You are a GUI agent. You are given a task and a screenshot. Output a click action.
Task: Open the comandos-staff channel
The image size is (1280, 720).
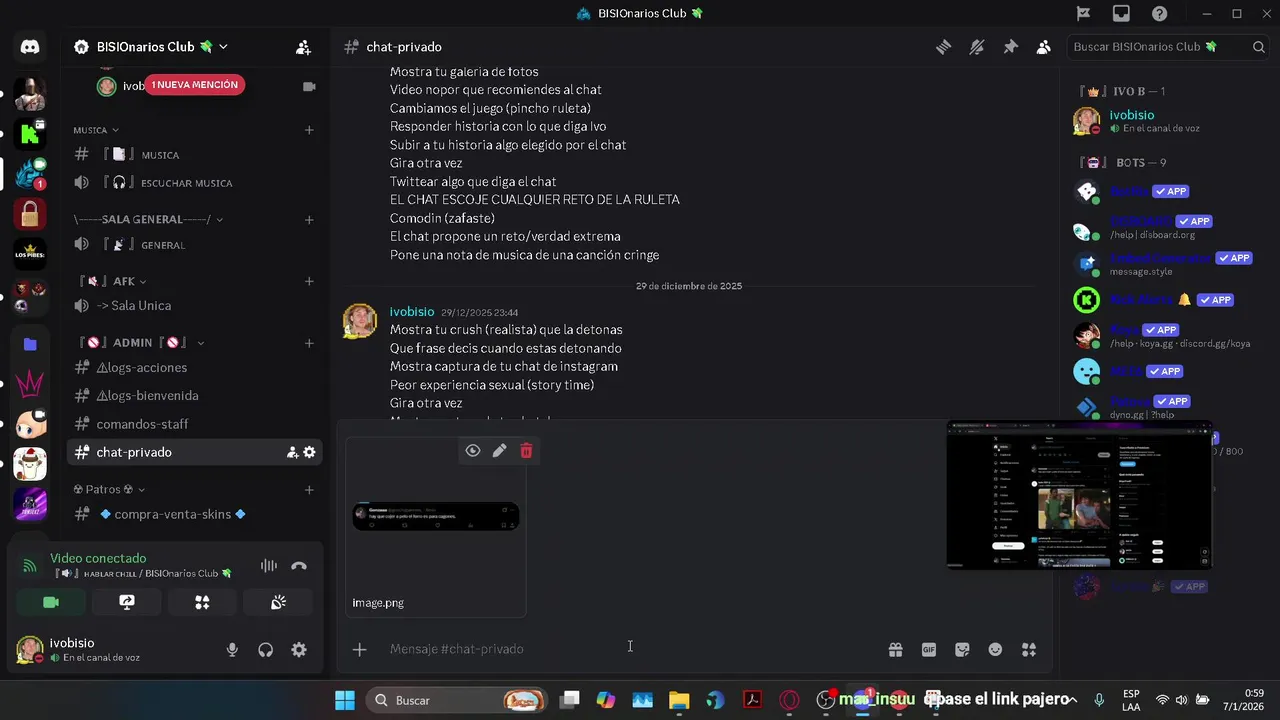(194, 424)
